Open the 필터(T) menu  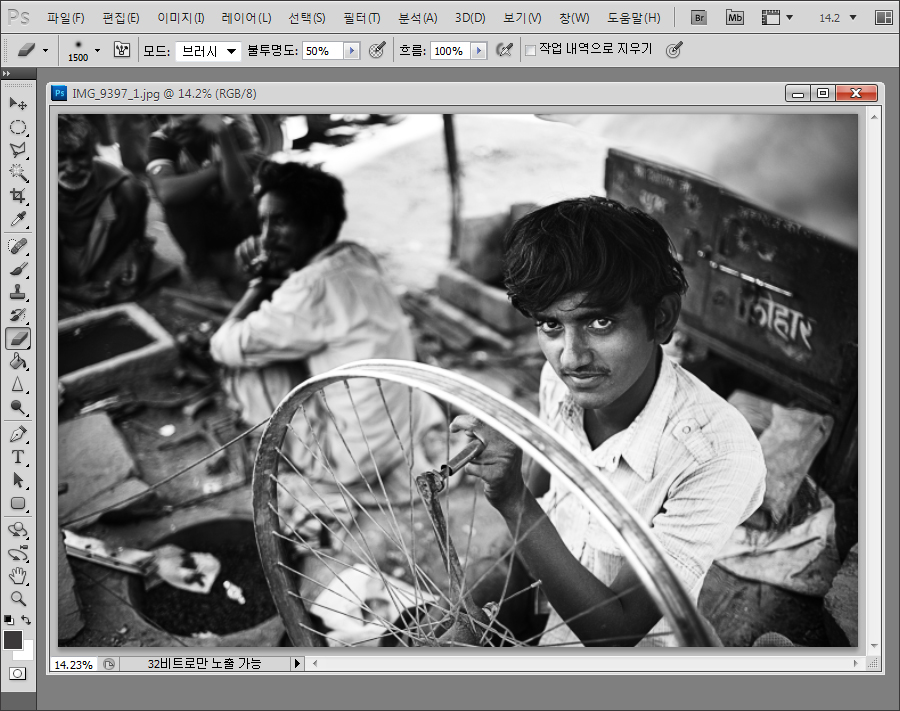(x=362, y=18)
